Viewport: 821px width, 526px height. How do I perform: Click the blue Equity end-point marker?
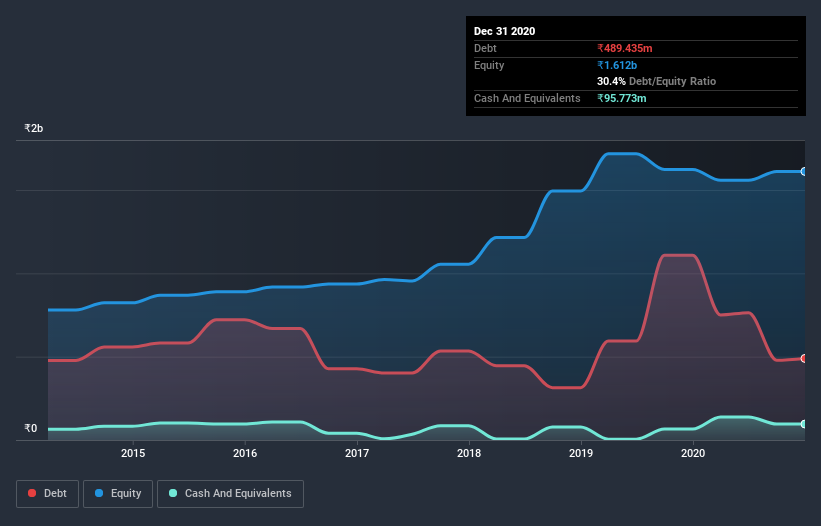pos(804,172)
